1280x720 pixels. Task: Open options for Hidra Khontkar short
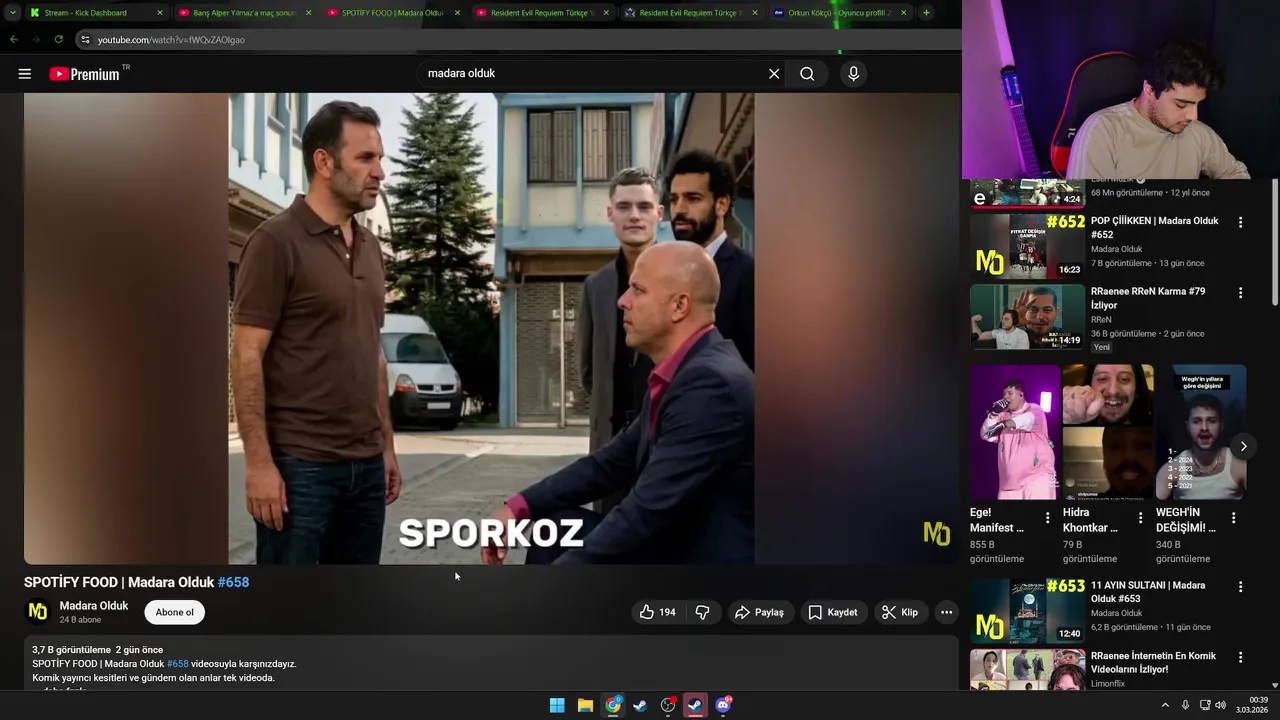point(1140,518)
